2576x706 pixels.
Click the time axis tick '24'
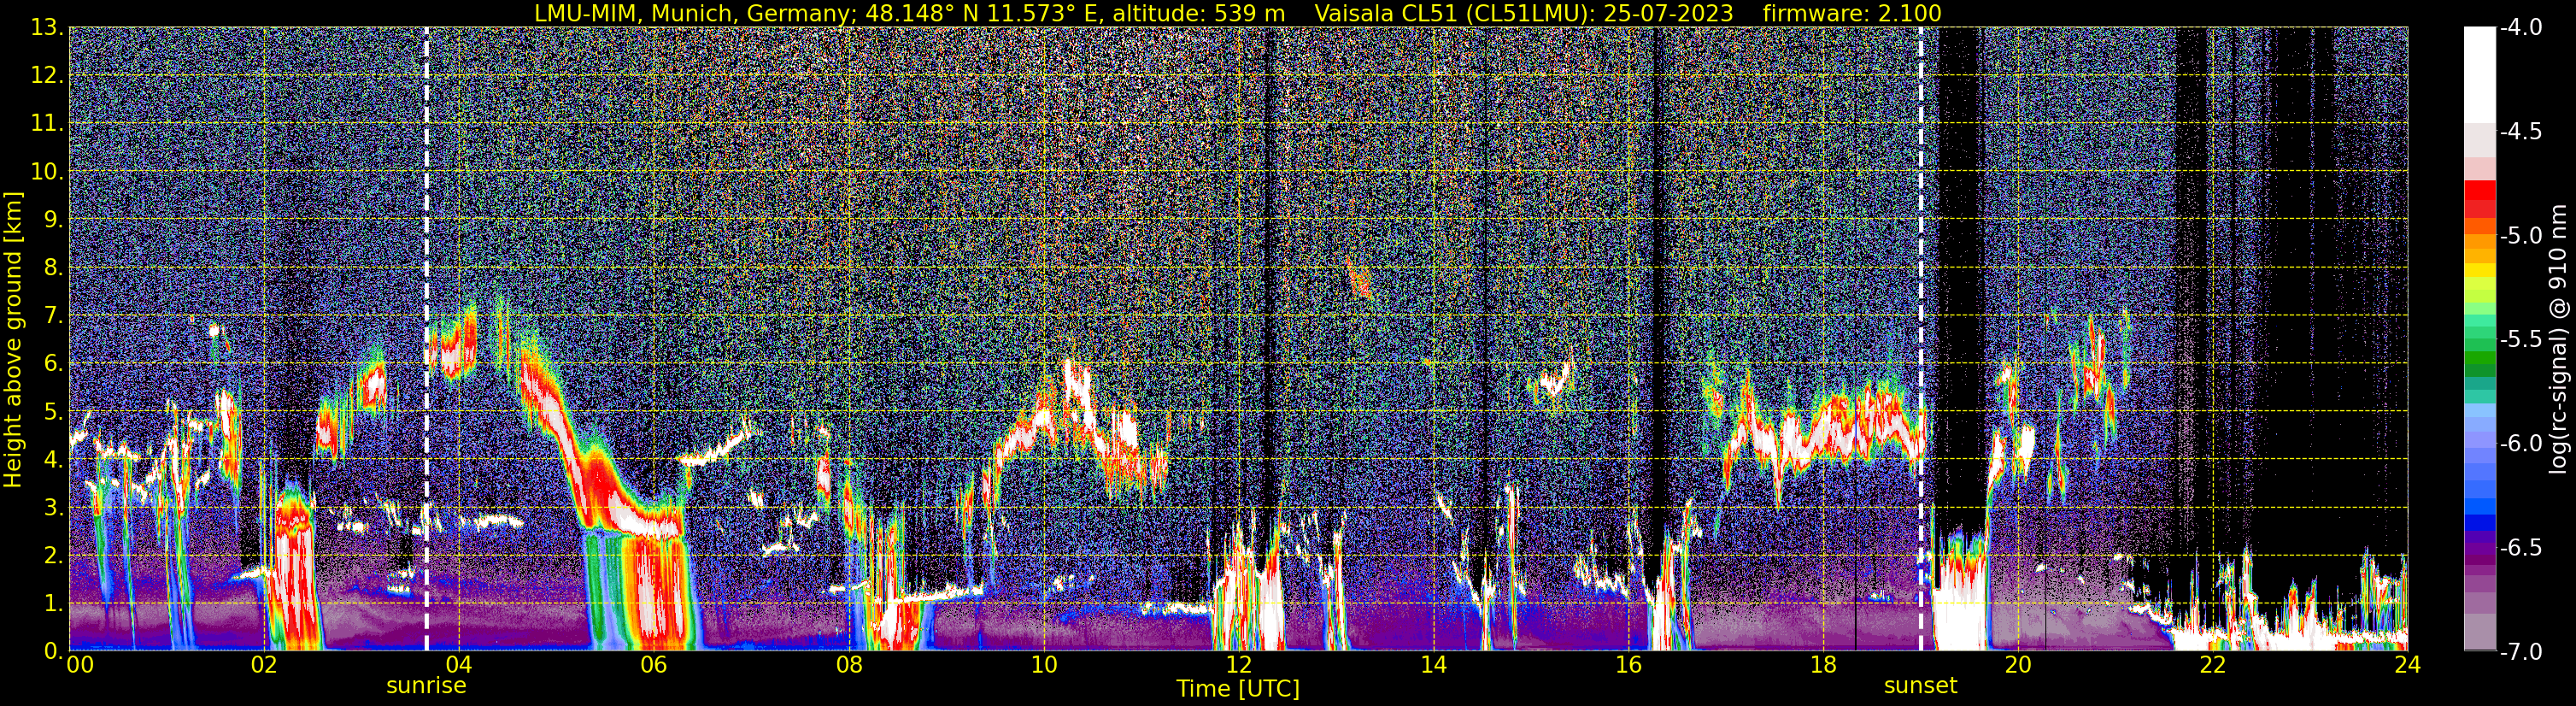coord(2407,665)
